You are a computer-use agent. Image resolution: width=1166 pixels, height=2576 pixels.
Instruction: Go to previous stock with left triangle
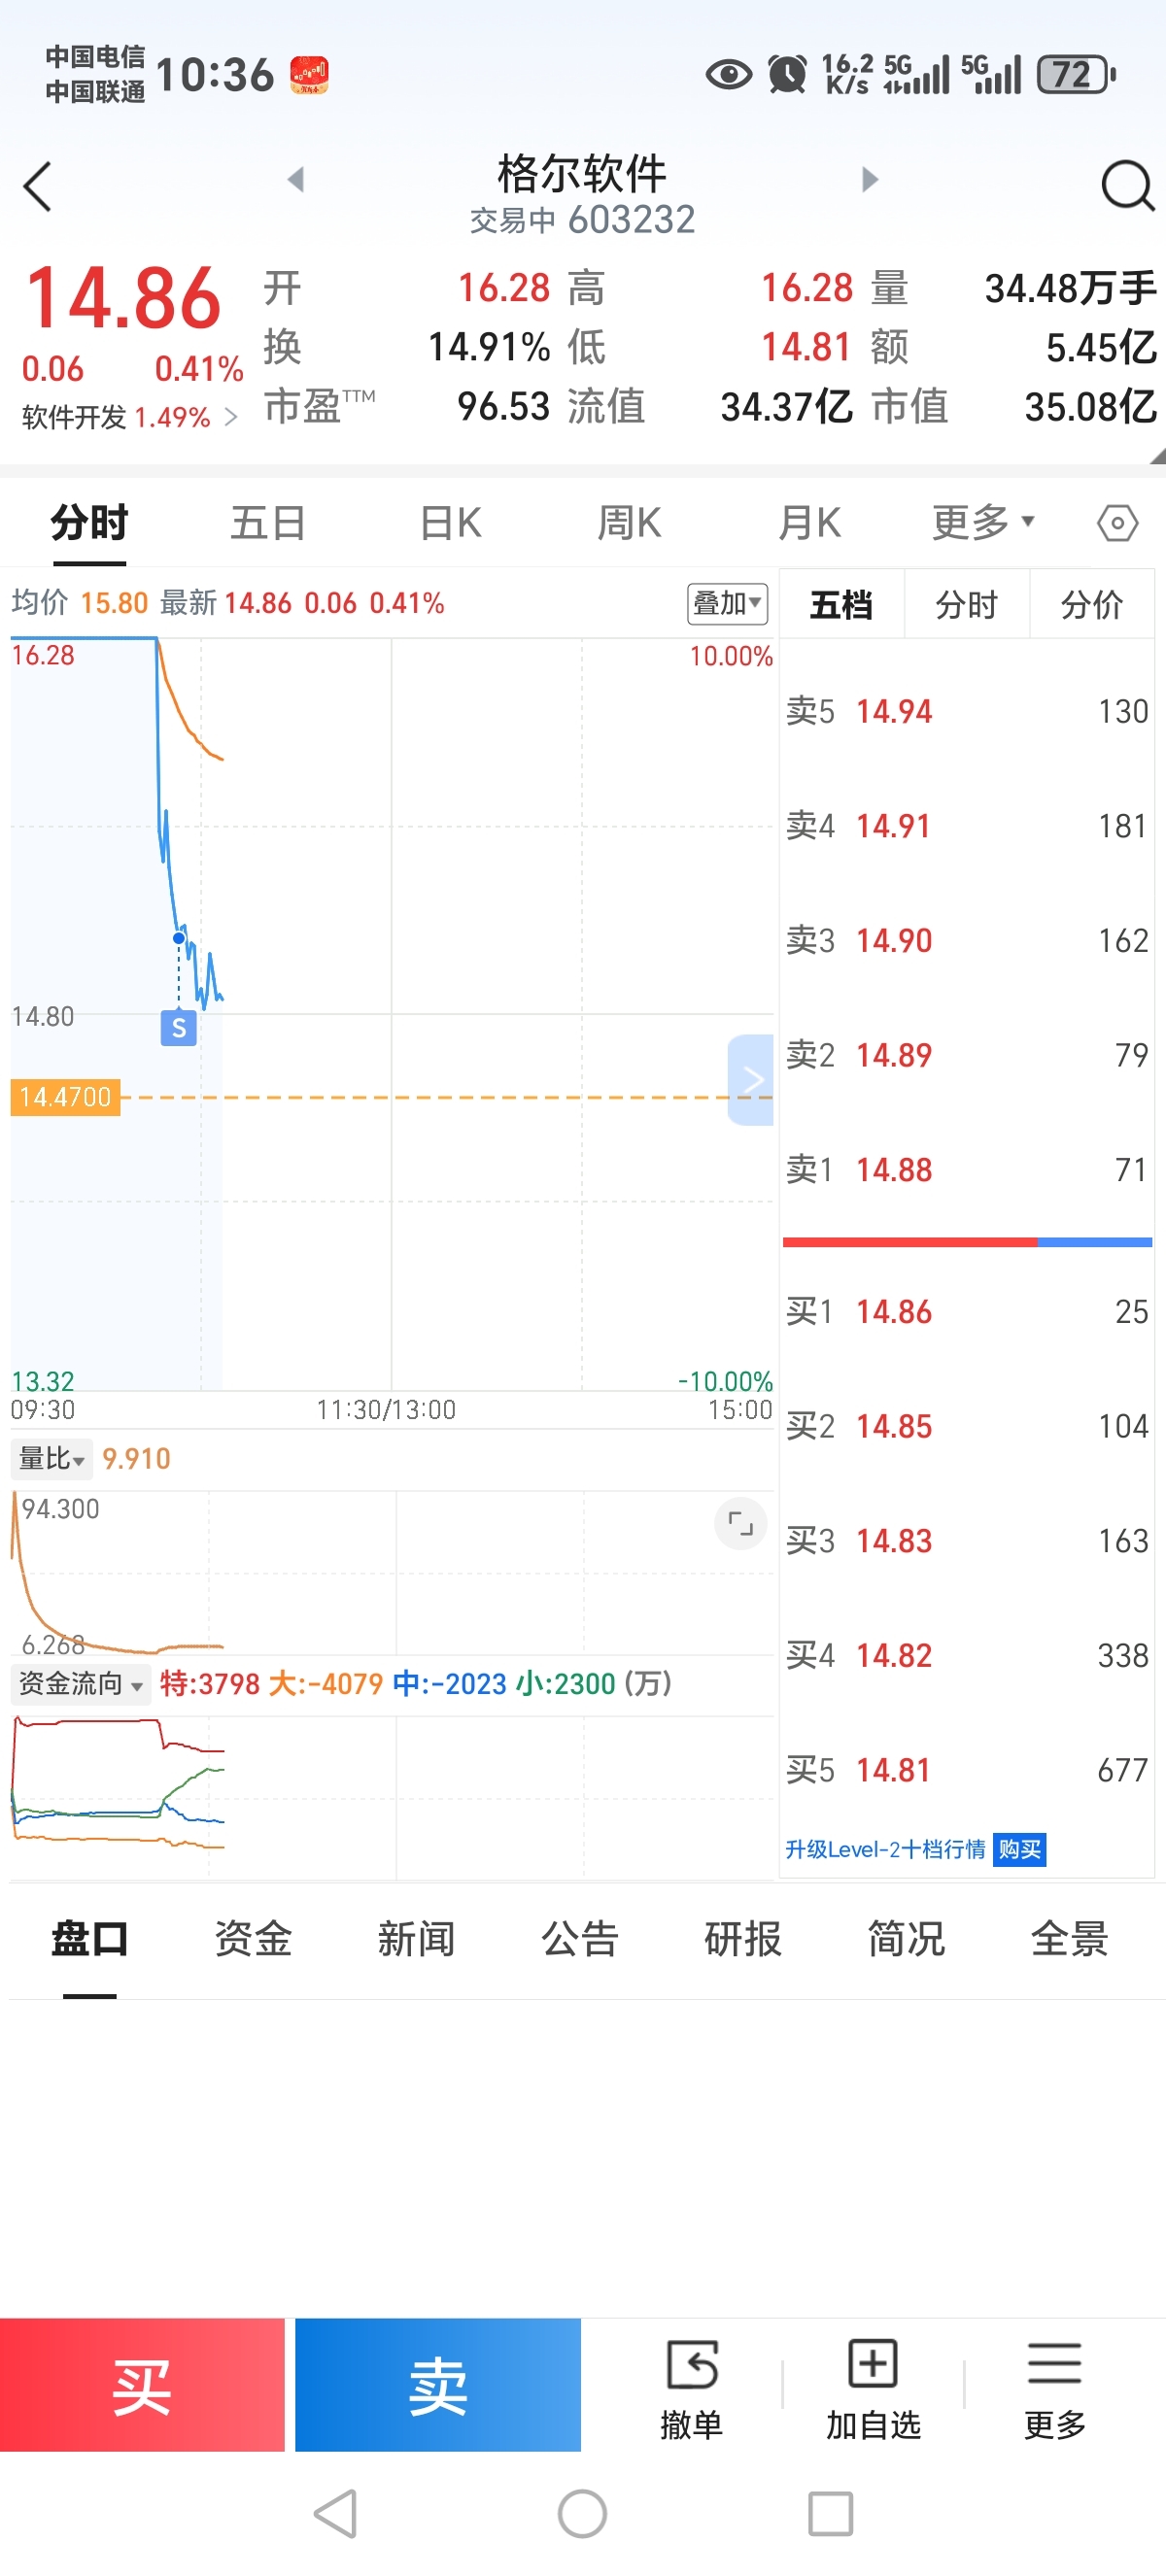[x=295, y=180]
